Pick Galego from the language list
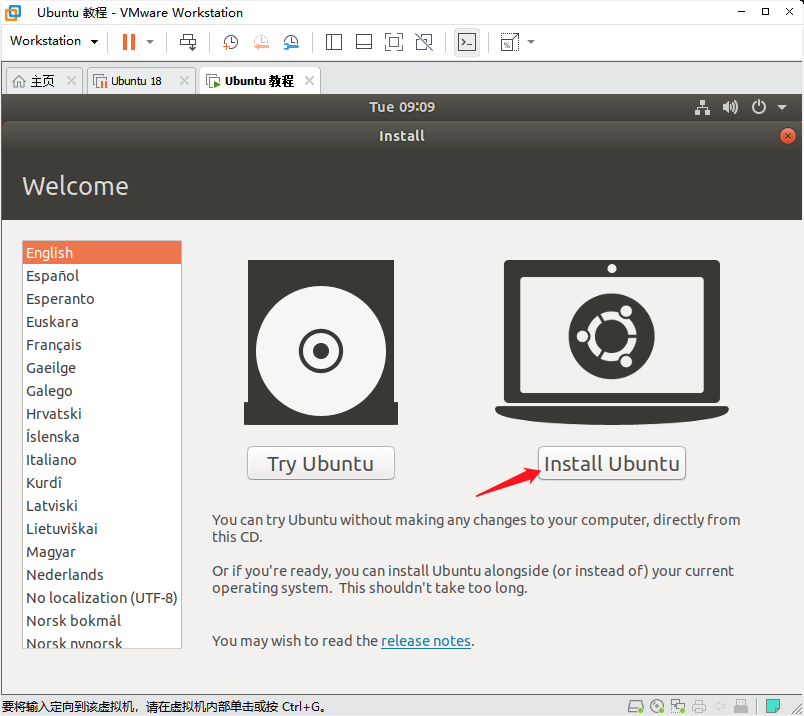The height and width of the screenshot is (716, 804). tap(102, 391)
